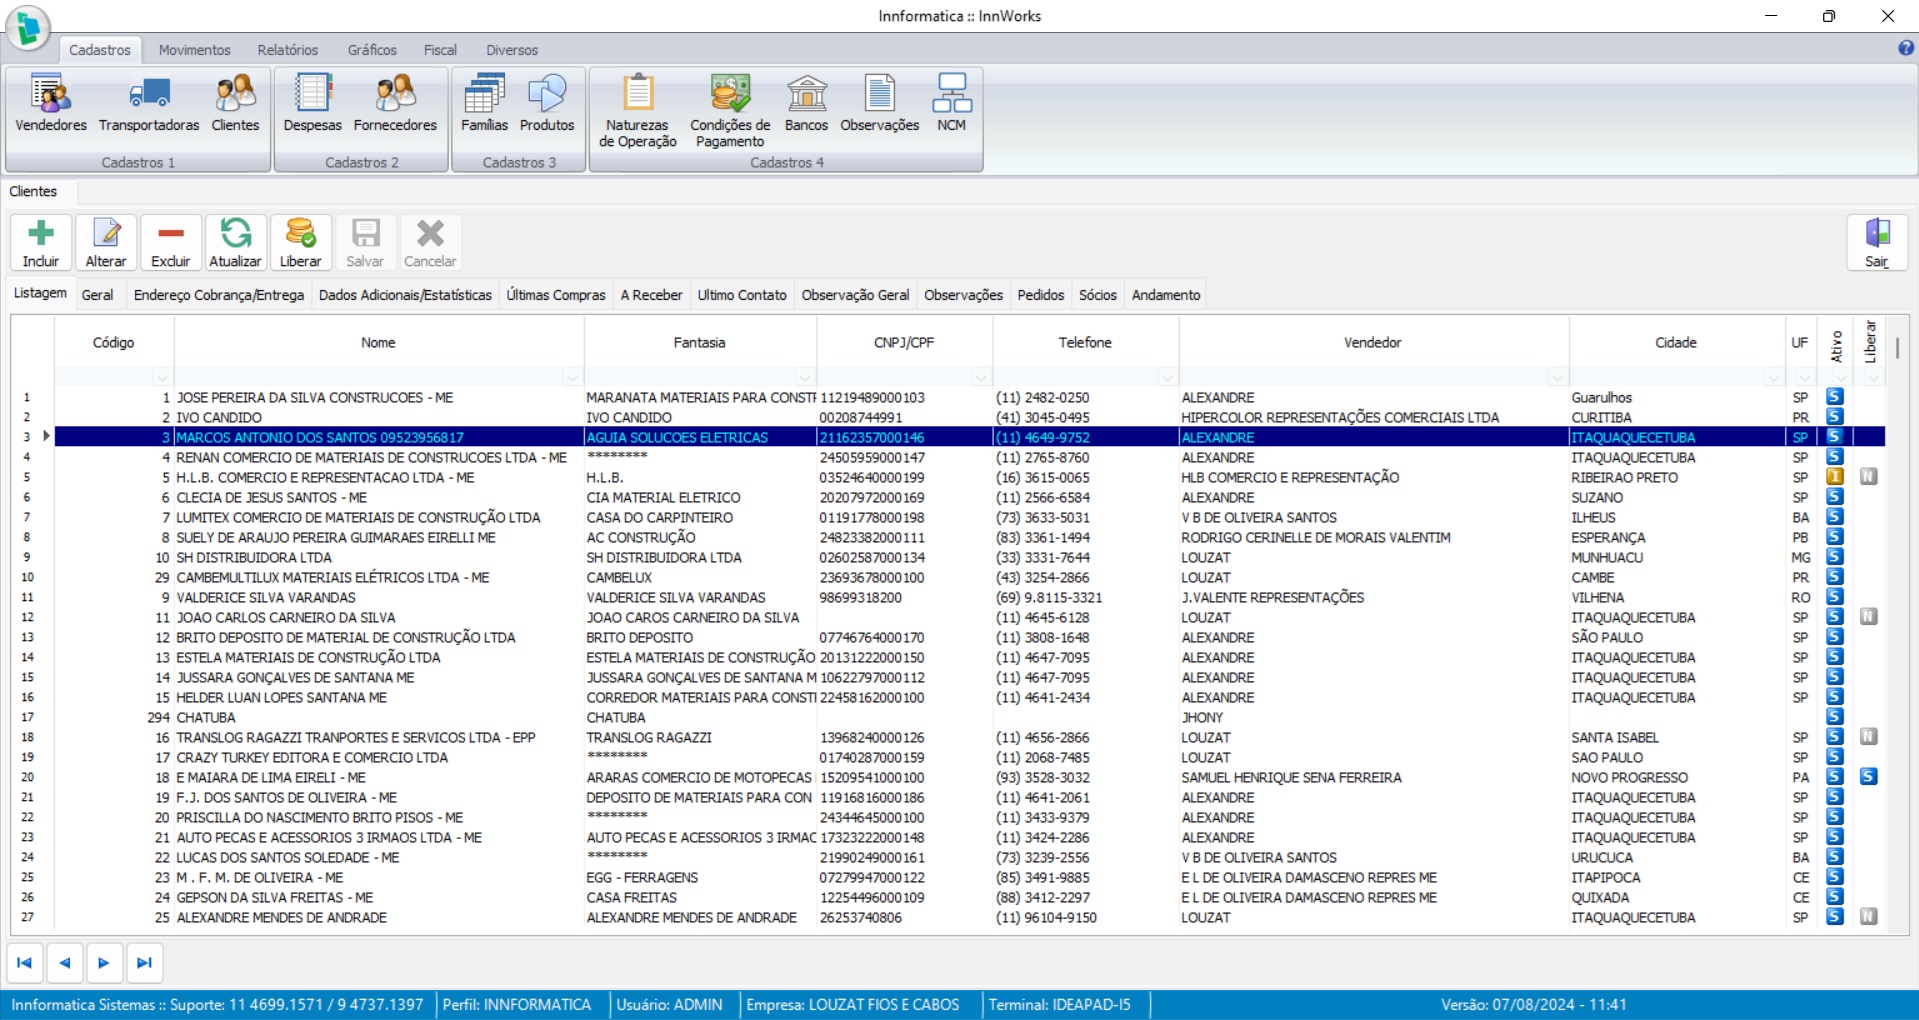The image size is (1919, 1020).
Task: Open the Geral client tab
Action: (x=97, y=295)
